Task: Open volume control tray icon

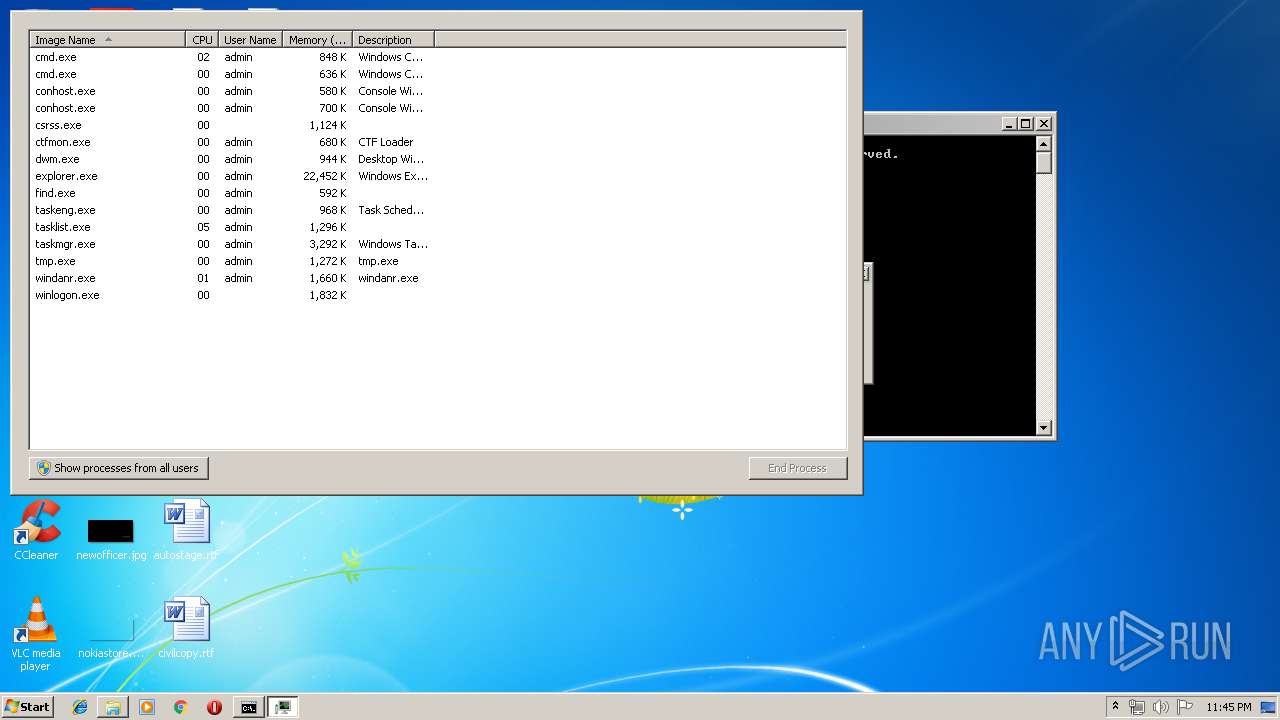Action: coord(1161,707)
